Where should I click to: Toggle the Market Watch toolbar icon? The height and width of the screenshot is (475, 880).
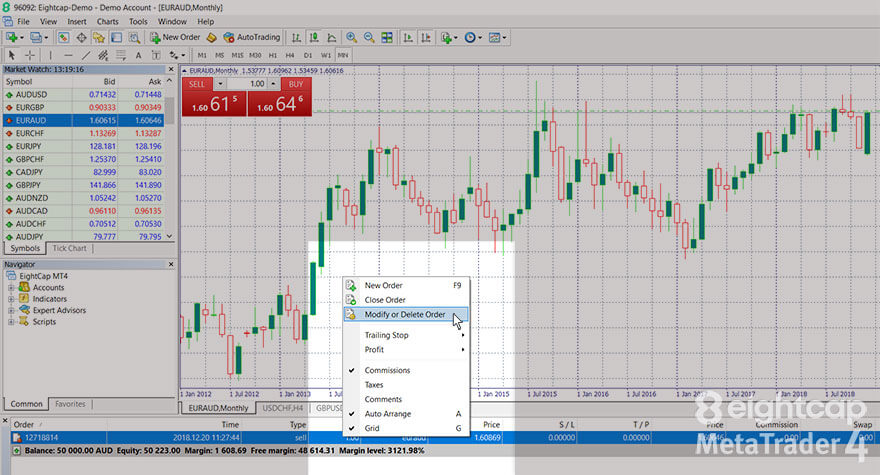click(63, 38)
